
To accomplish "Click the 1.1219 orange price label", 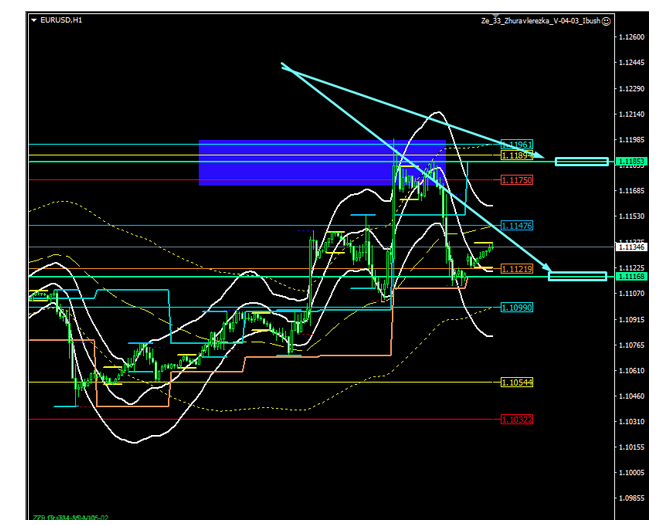I will click(x=518, y=268).
